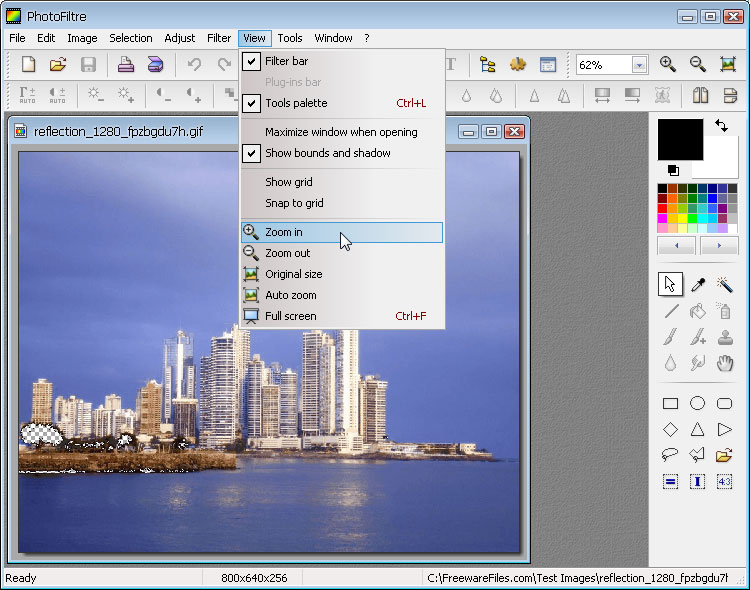Click the Print icon
This screenshot has width=750, height=590.
pos(125,64)
